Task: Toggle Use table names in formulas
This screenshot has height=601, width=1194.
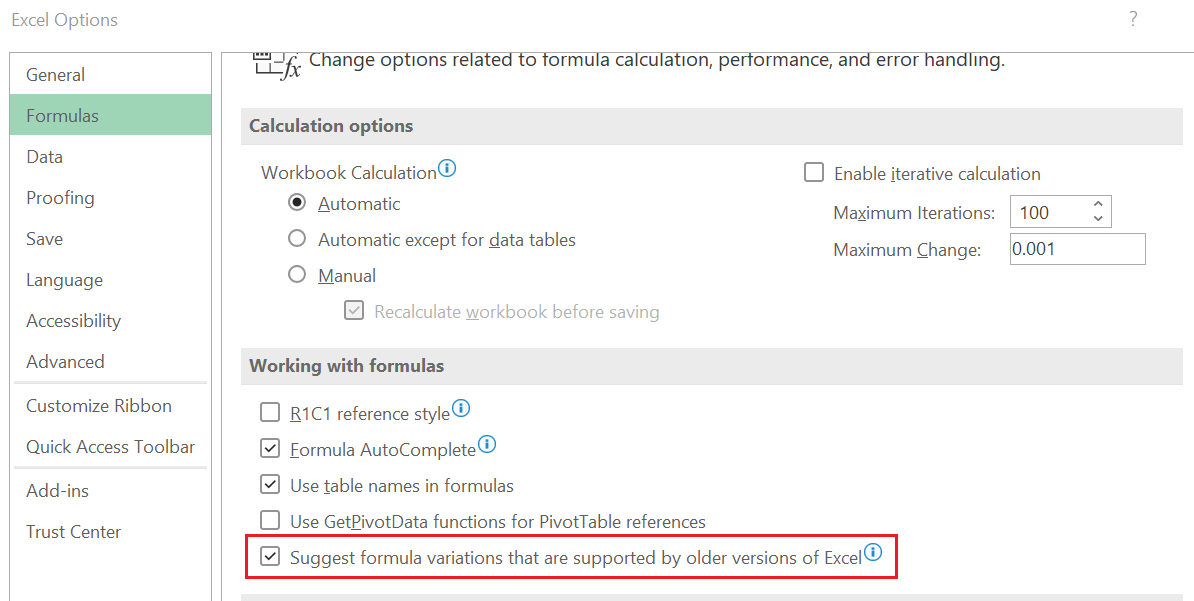Action: point(270,485)
